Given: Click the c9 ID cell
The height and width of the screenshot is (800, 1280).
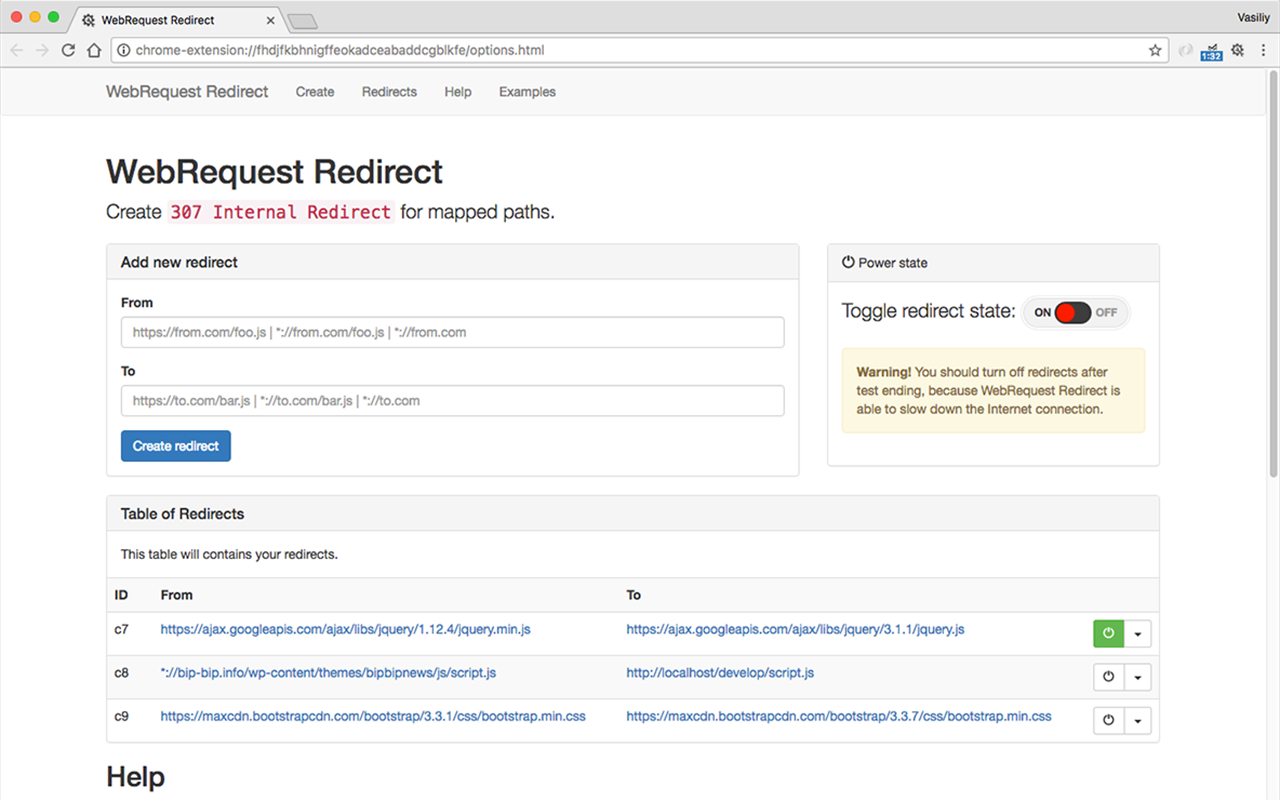Looking at the screenshot, I should pos(121,716).
